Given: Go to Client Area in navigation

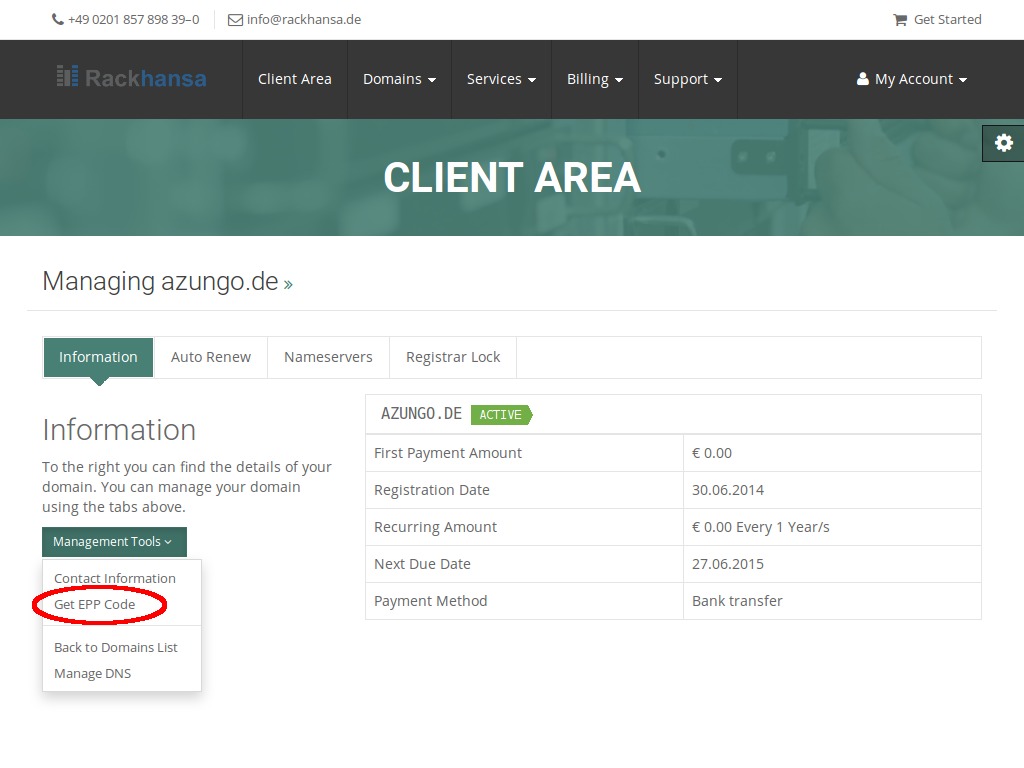Looking at the screenshot, I should pos(295,79).
